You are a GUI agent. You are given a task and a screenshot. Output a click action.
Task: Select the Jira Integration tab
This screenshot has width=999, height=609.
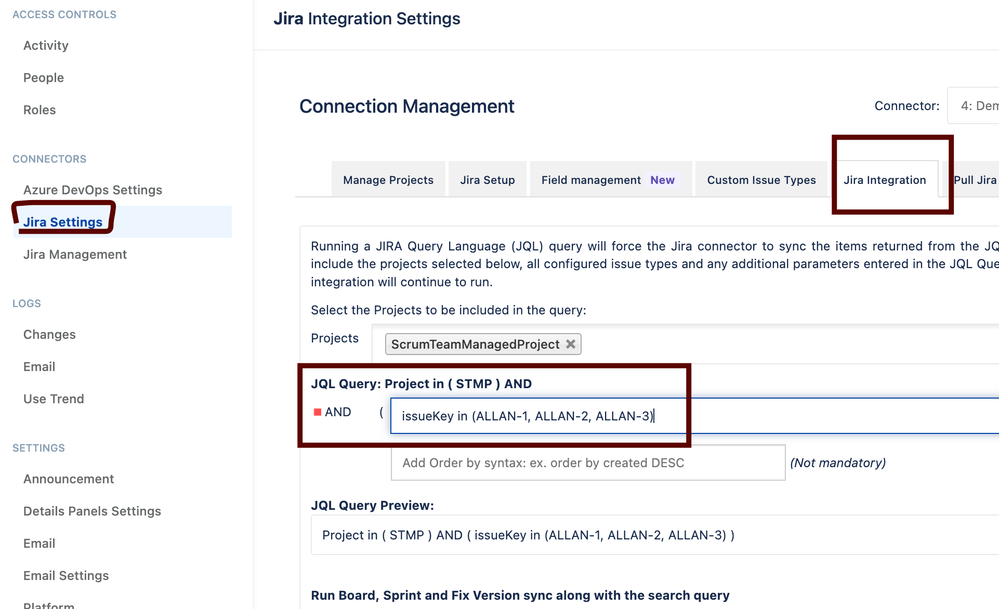pos(885,180)
